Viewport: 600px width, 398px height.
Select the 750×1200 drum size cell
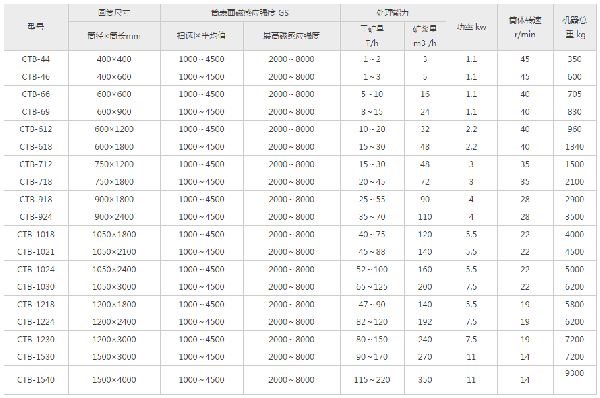(114, 164)
